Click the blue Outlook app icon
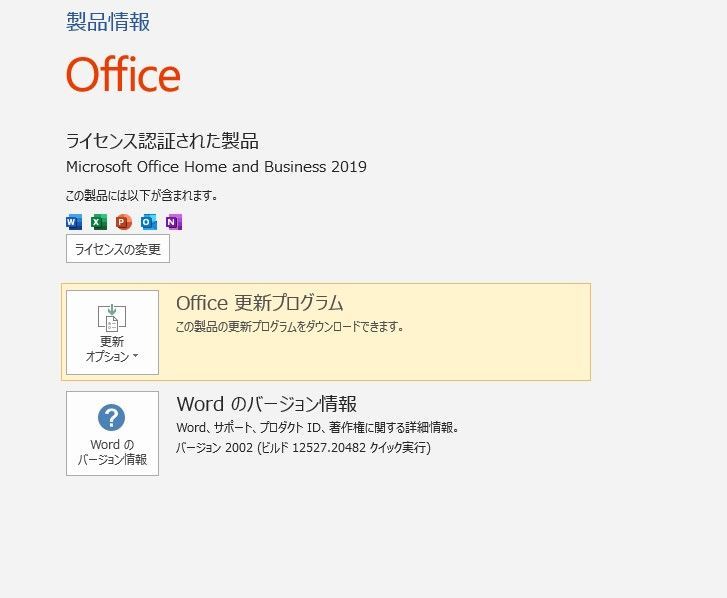 [x=149, y=222]
